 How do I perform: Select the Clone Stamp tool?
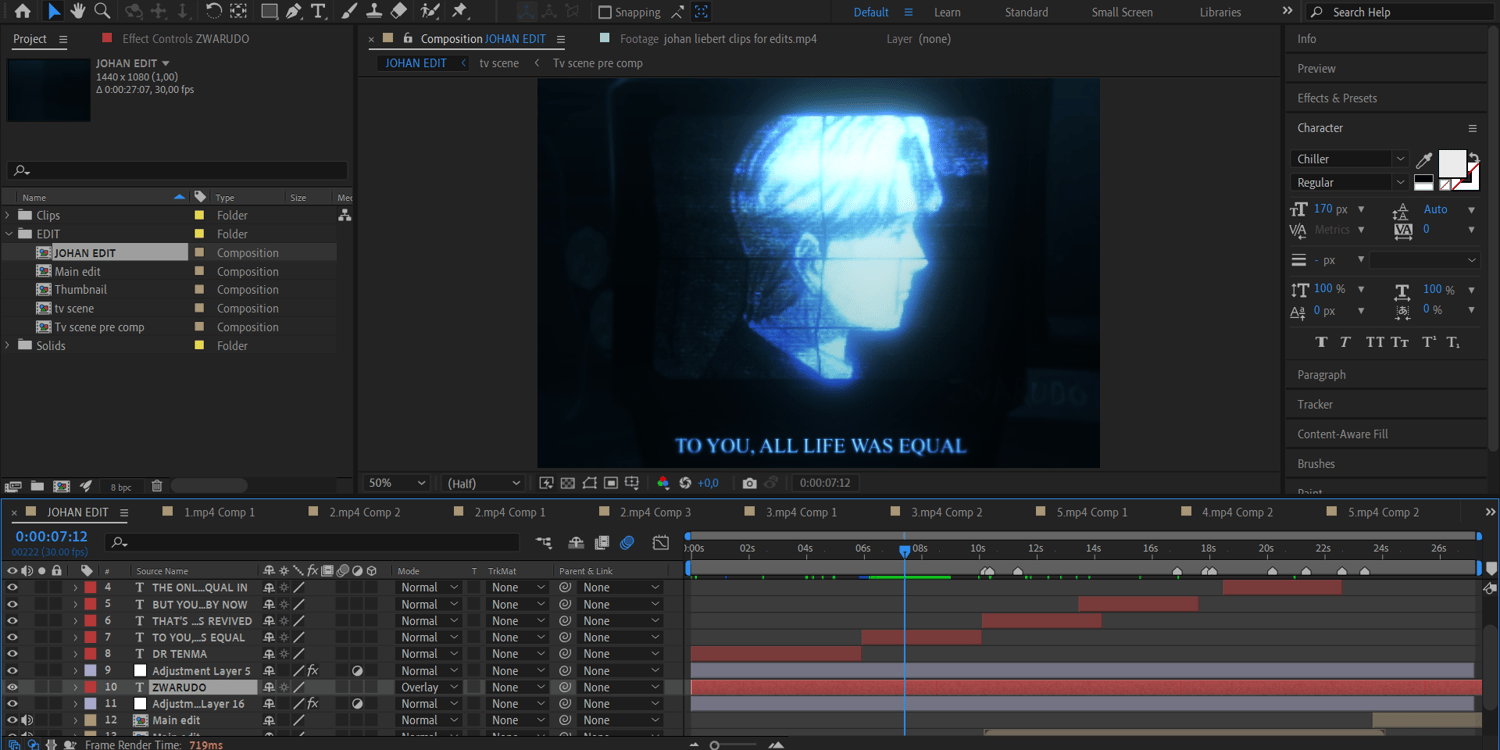[374, 11]
